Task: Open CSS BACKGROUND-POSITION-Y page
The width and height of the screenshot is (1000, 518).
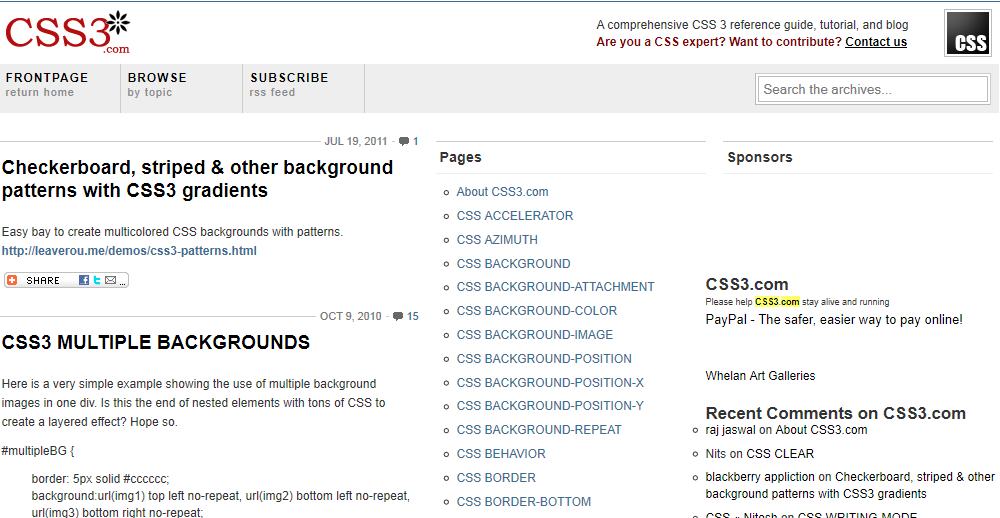Action: pyautogui.click(x=550, y=406)
